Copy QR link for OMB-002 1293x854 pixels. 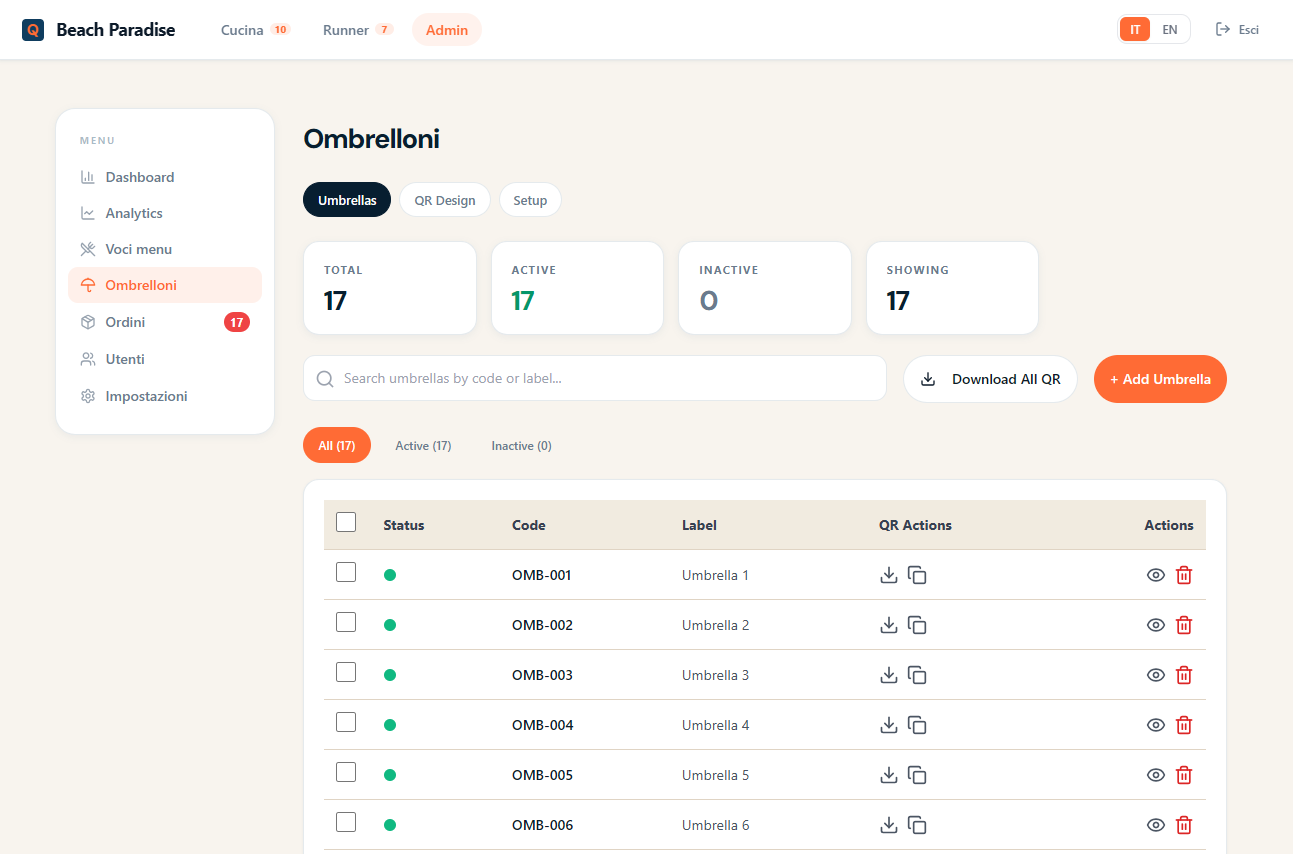point(917,625)
